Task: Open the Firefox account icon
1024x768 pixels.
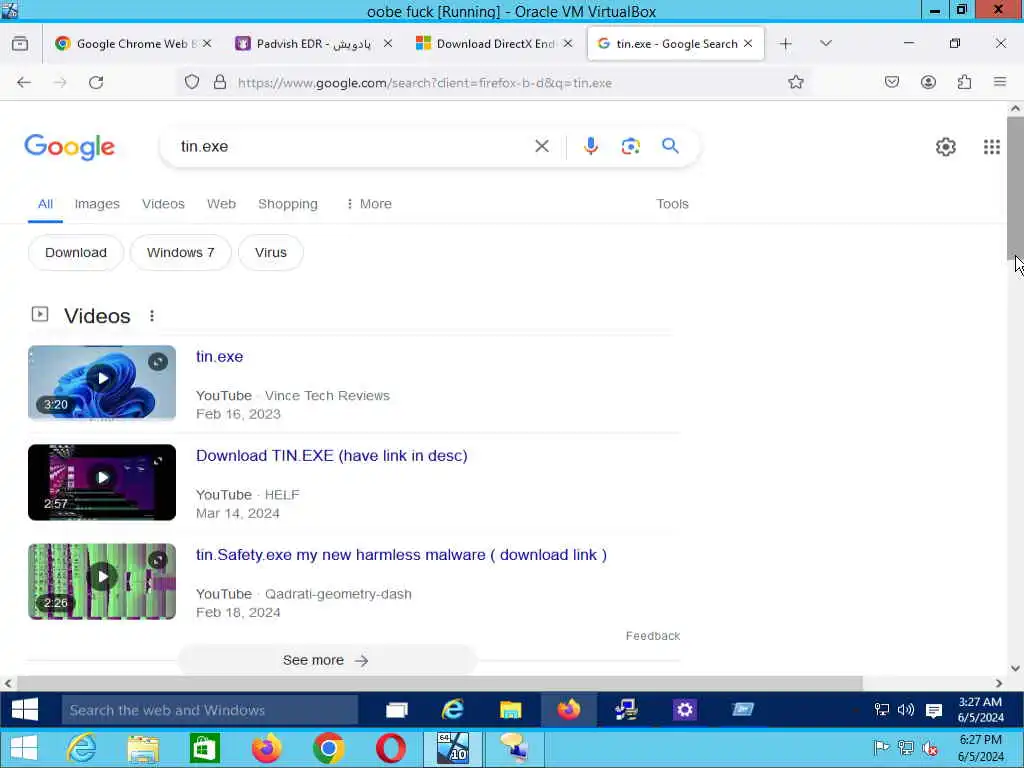Action: tap(928, 82)
